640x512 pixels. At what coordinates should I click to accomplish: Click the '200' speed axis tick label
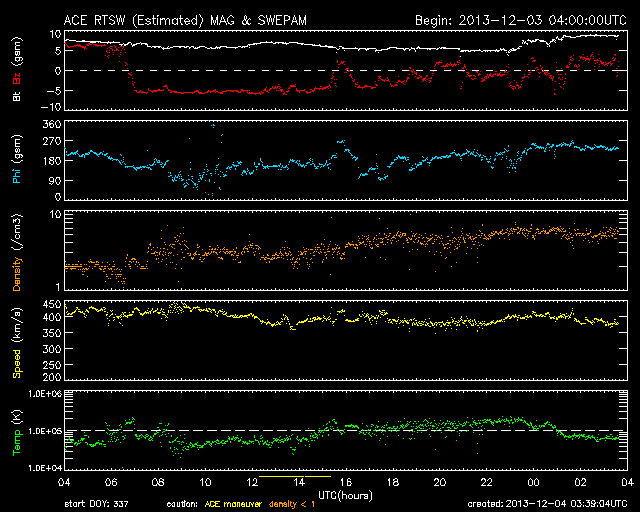click(52, 376)
